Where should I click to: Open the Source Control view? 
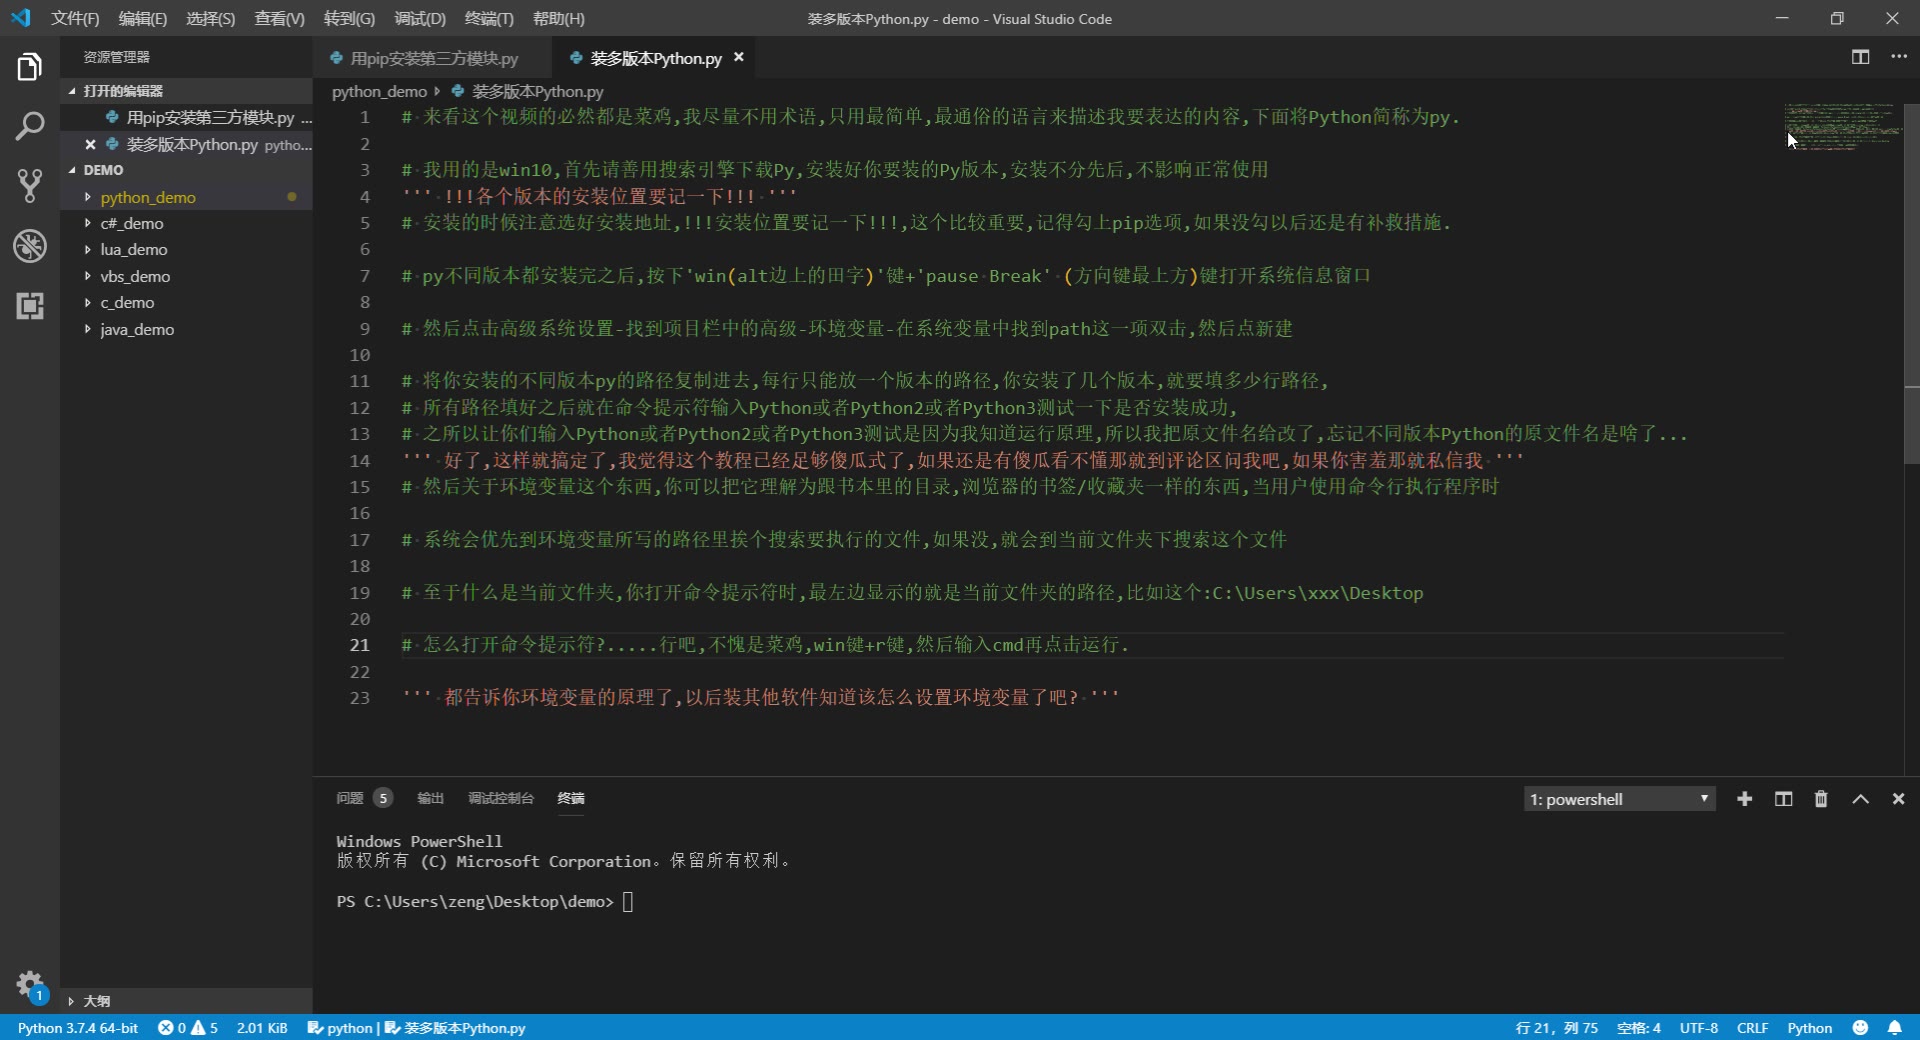click(30, 186)
